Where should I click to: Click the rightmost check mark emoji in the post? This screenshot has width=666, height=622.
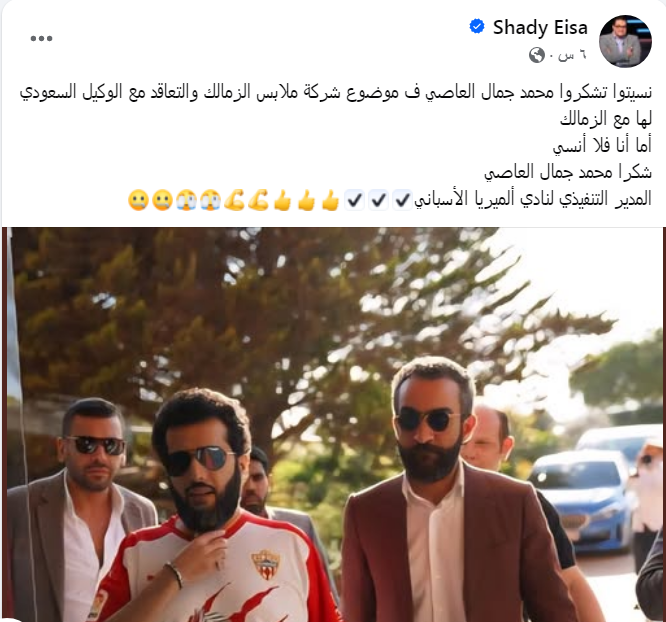(402, 200)
